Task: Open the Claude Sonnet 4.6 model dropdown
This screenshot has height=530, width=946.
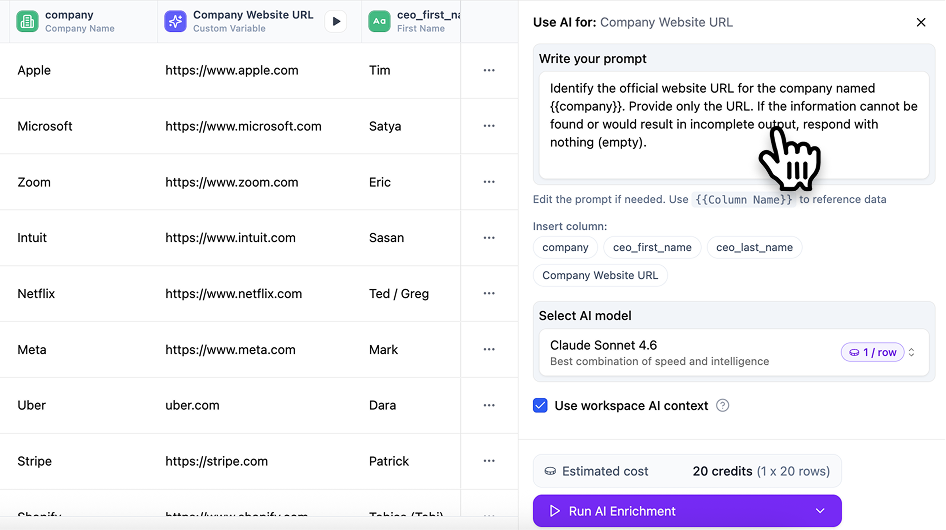Action: coord(731,352)
